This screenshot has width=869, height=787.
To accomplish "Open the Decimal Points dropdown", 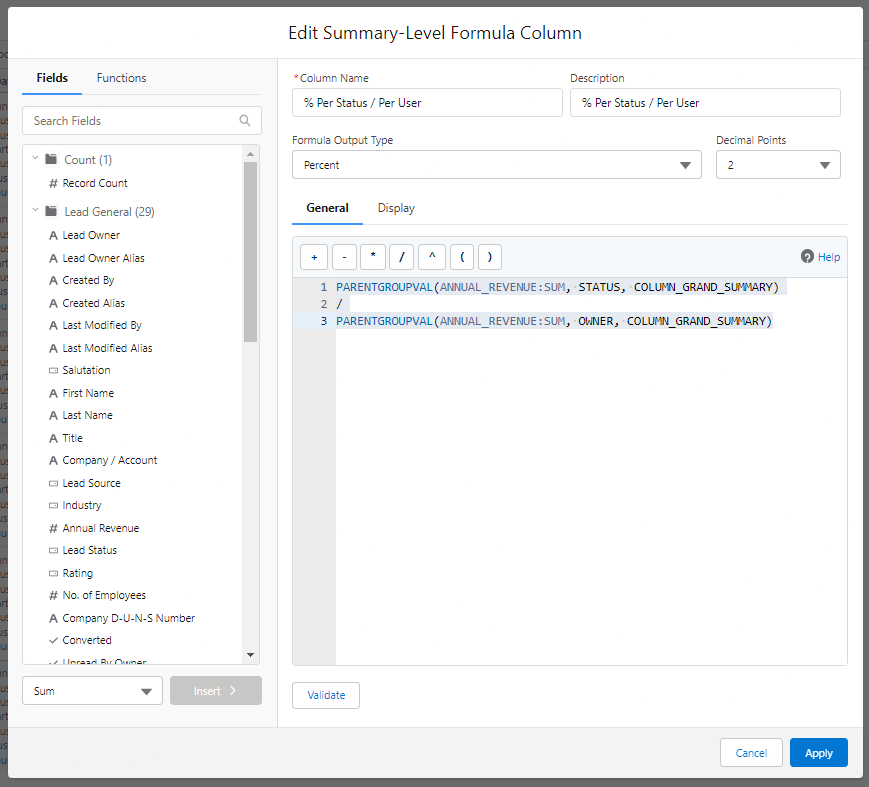I will [778, 165].
